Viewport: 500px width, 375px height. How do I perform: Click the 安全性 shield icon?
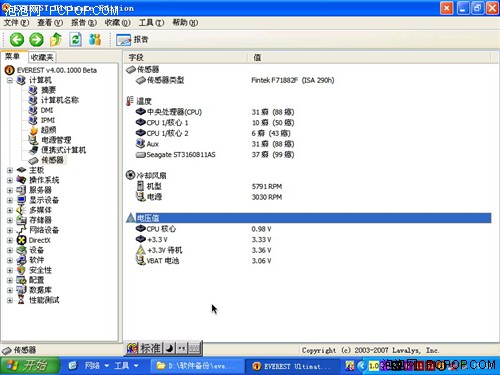(21, 270)
